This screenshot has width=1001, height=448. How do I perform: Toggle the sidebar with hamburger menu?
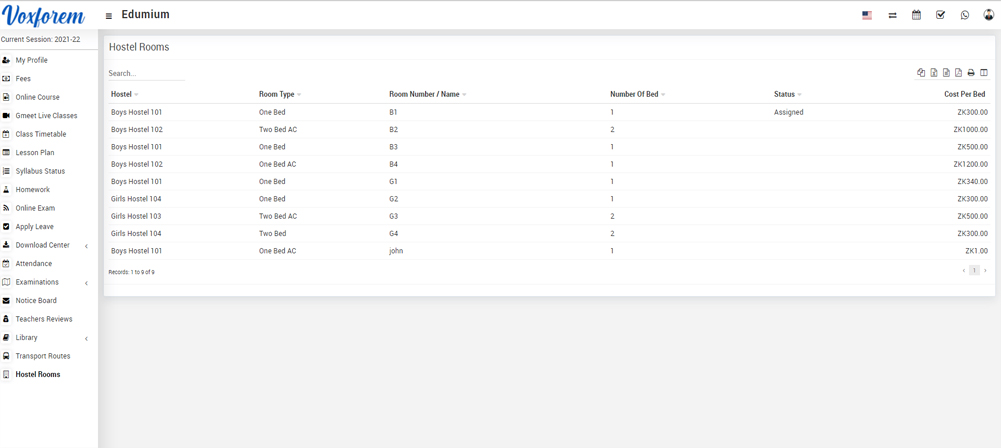point(109,16)
